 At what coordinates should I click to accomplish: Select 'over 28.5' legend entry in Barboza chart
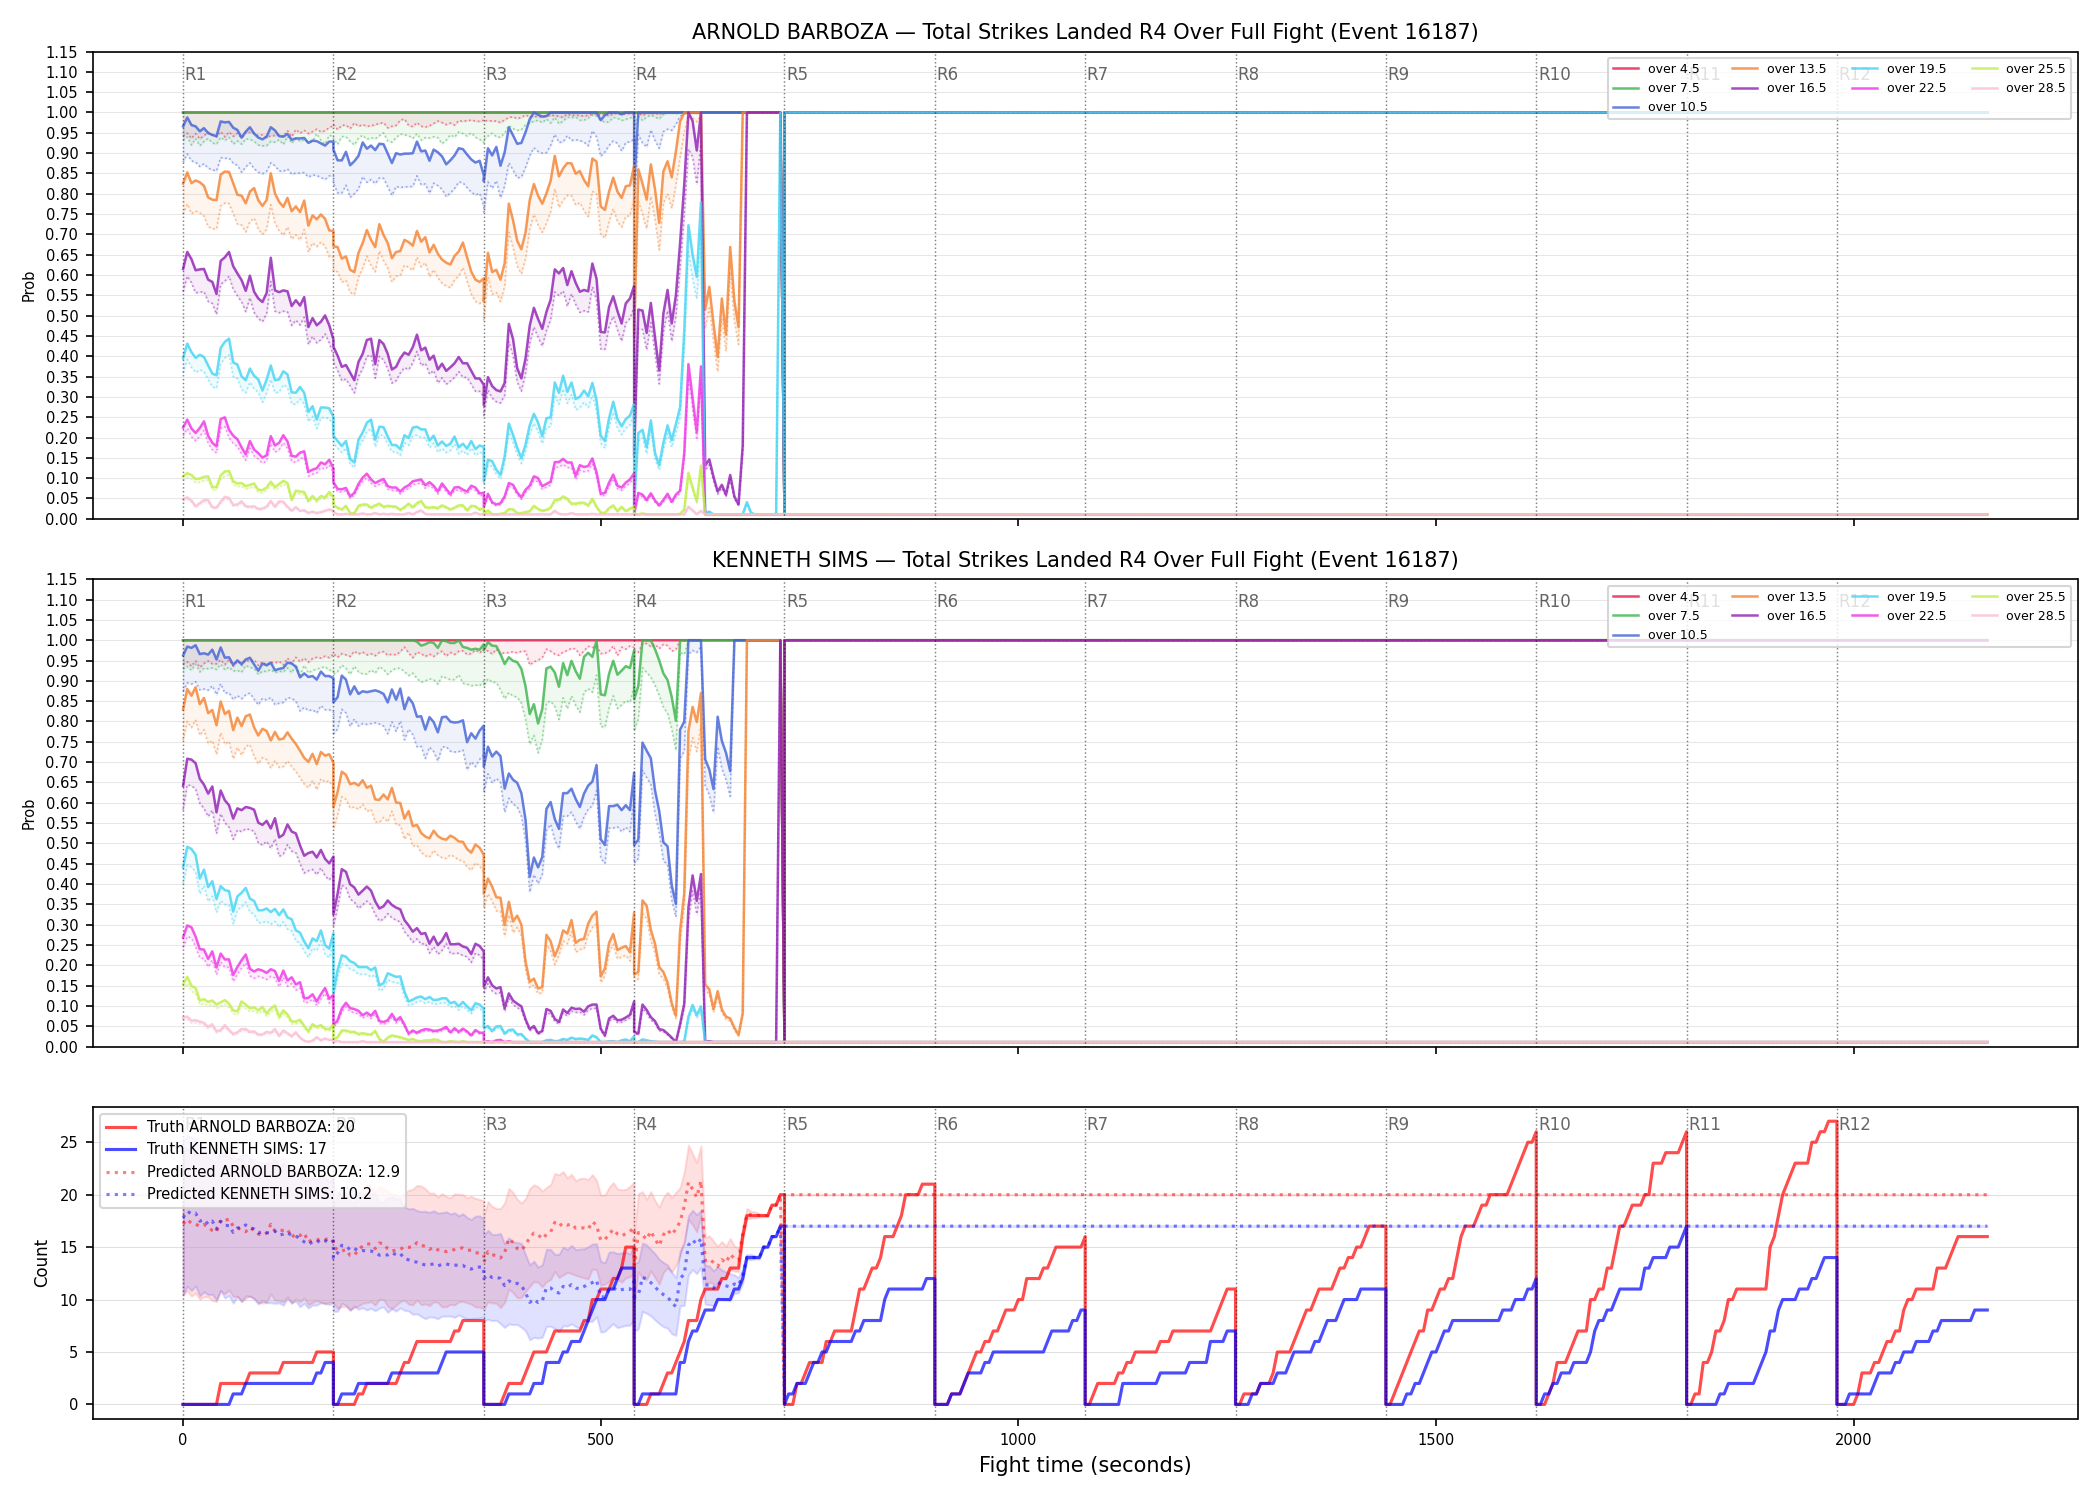tap(2018, 88)
